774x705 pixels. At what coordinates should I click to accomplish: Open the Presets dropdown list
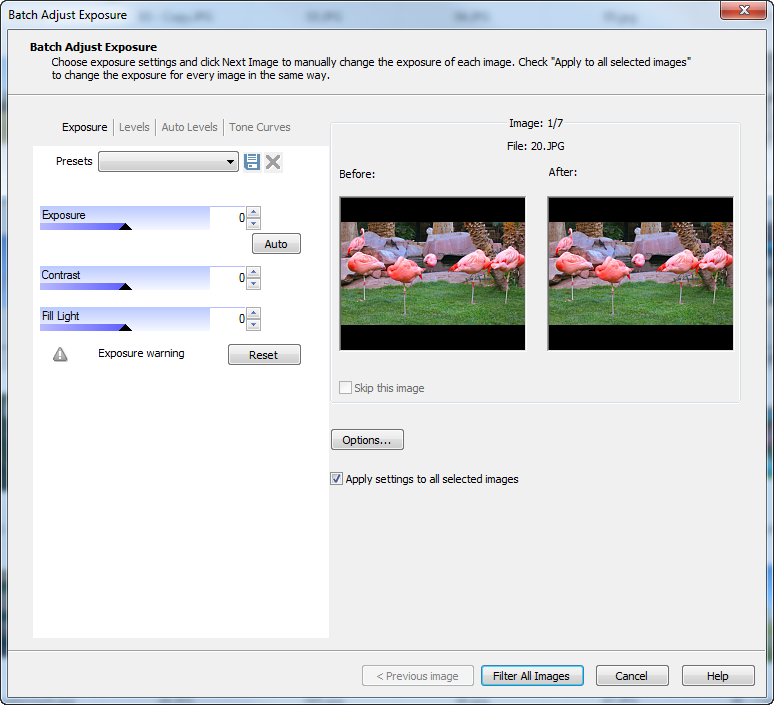click(231, 162)
